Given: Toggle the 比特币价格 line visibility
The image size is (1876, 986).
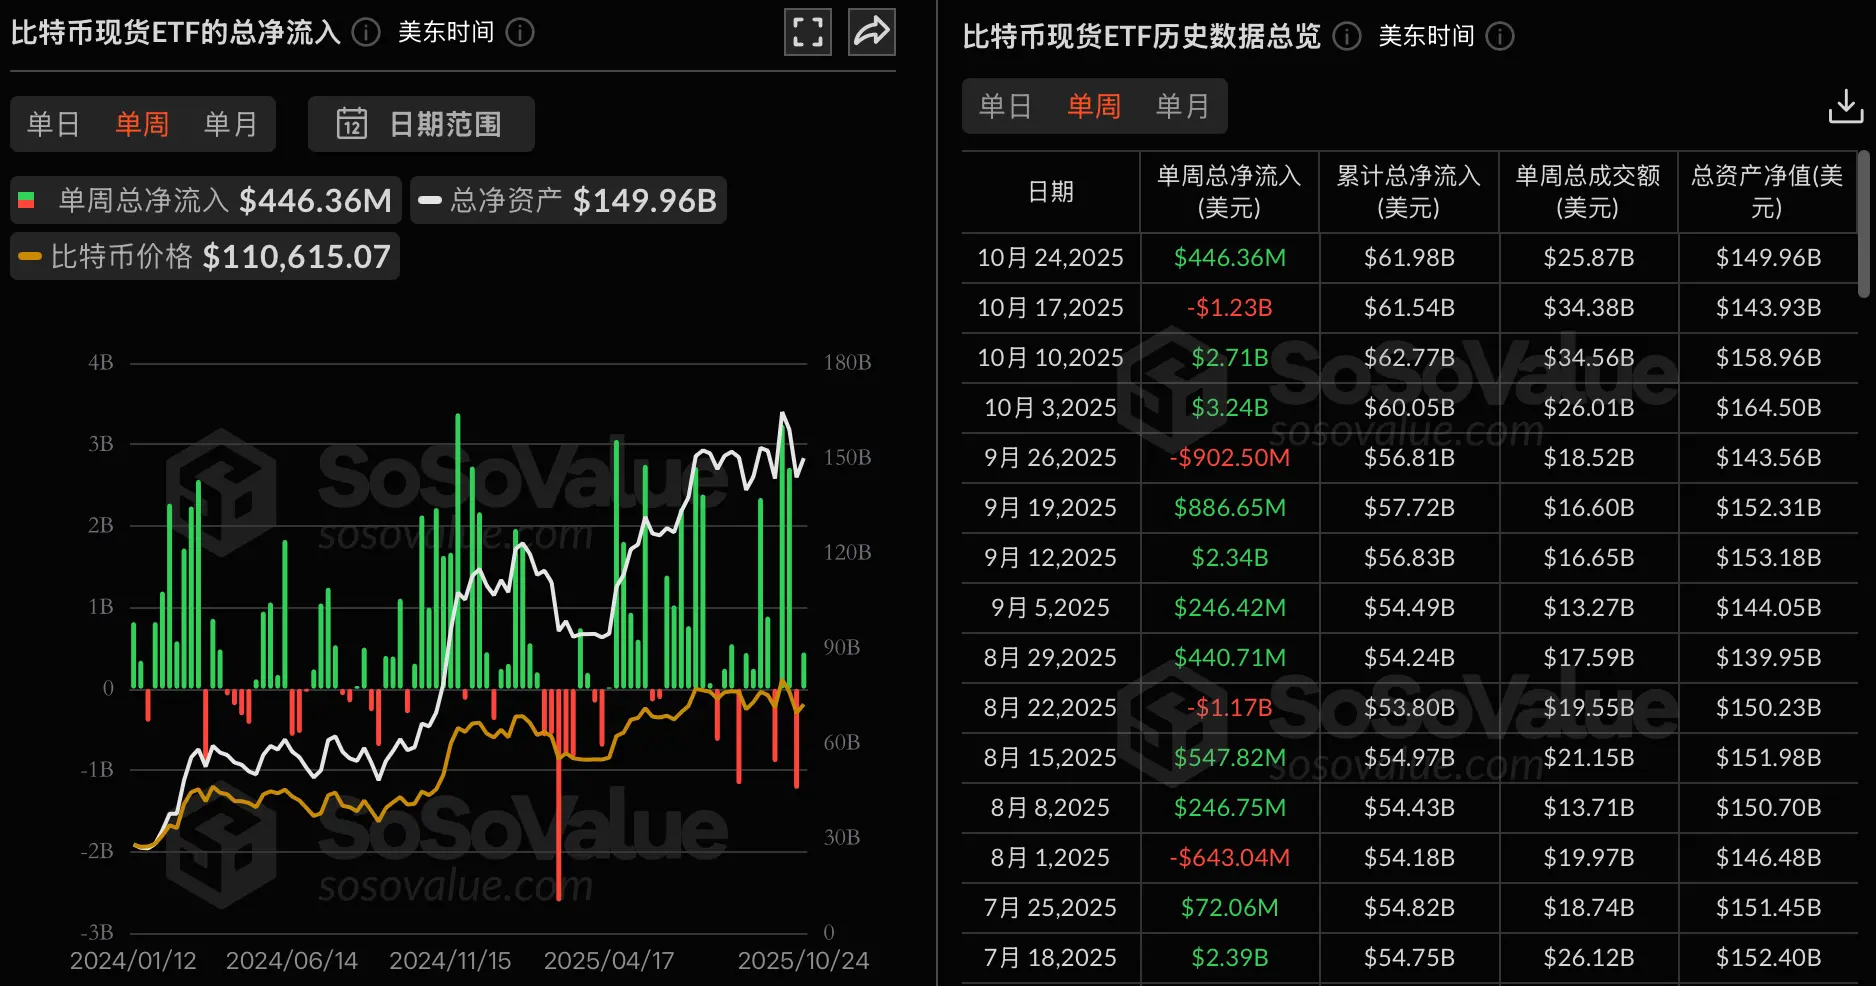Looking at the screenshot, I should tap(200, 256).
